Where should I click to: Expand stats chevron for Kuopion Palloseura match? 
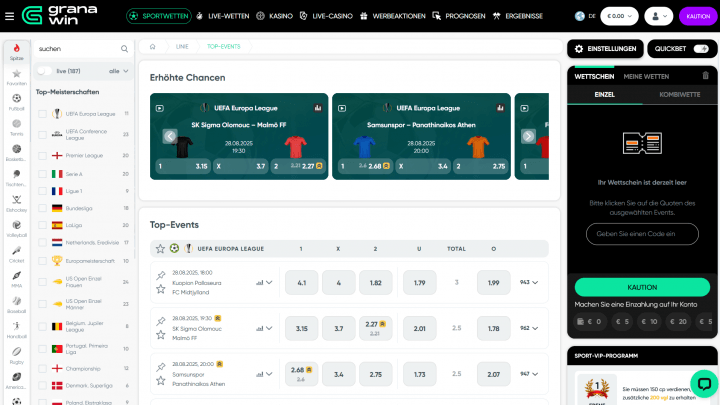[269, 282]
